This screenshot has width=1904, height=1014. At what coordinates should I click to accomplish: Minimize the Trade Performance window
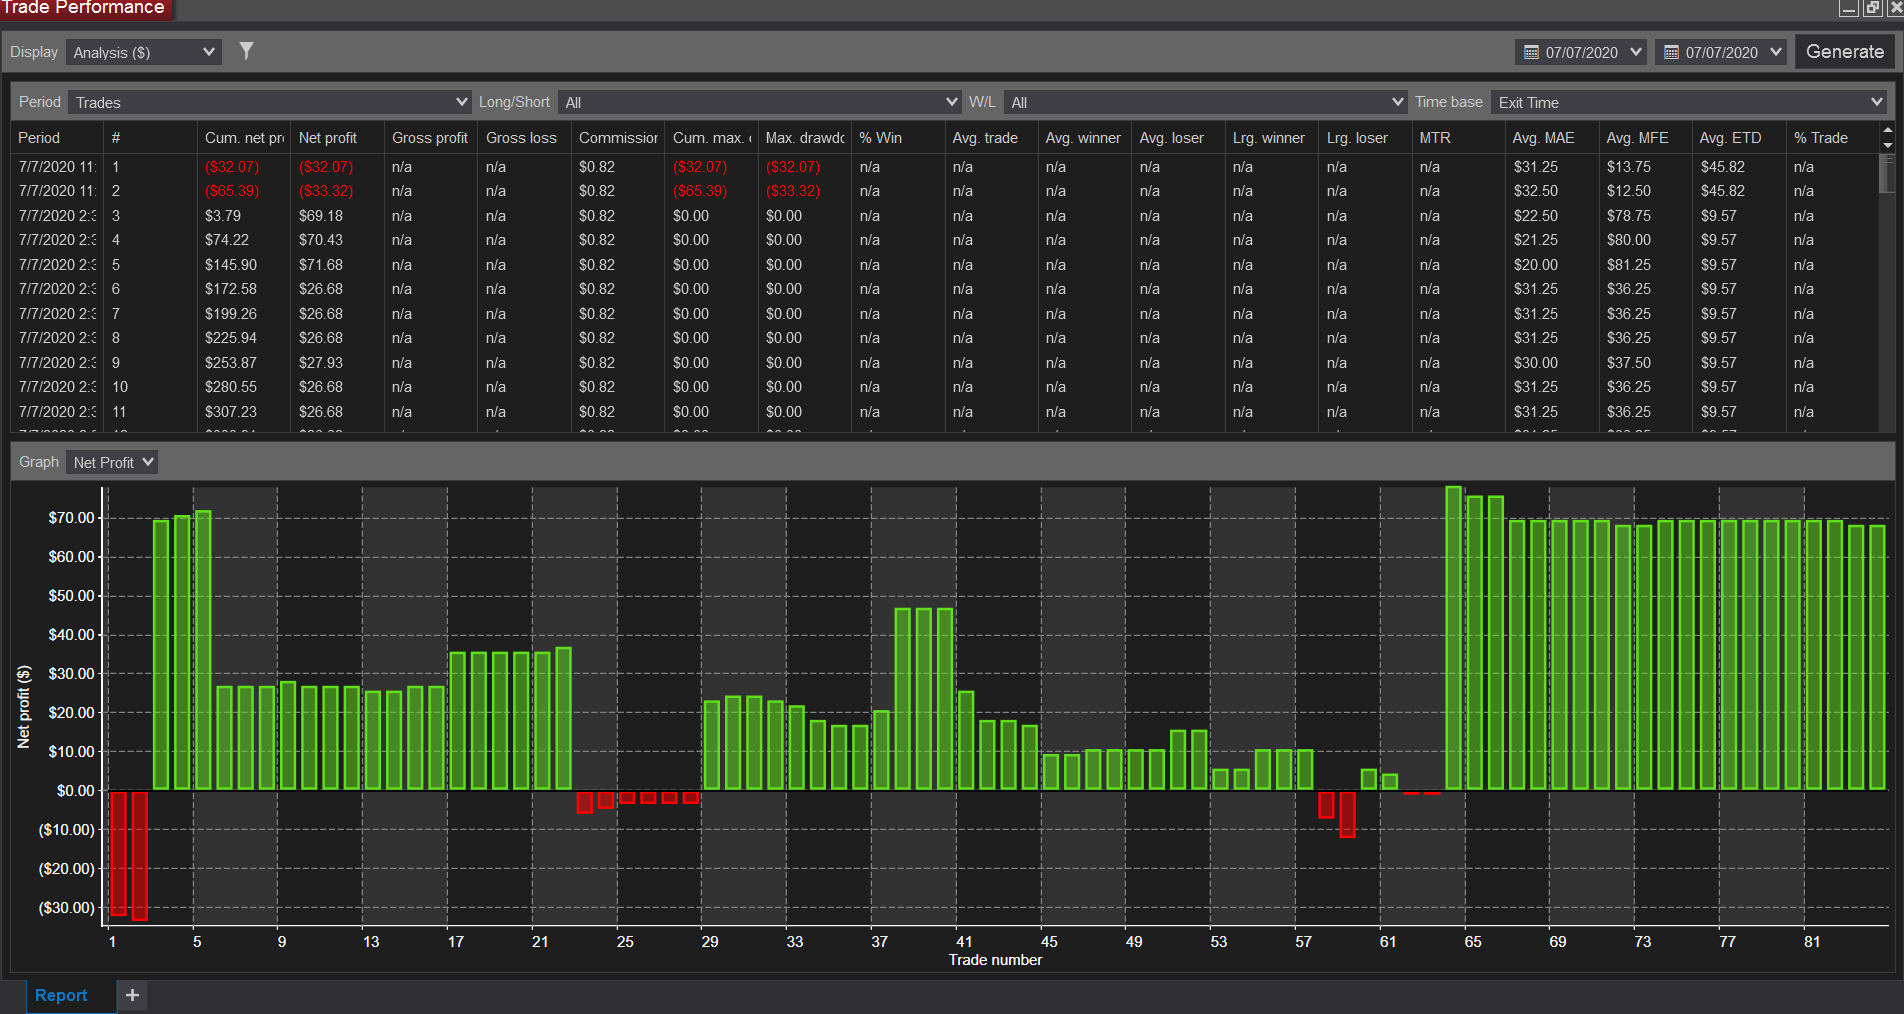pyautogui.click(x=1849, y=8)
